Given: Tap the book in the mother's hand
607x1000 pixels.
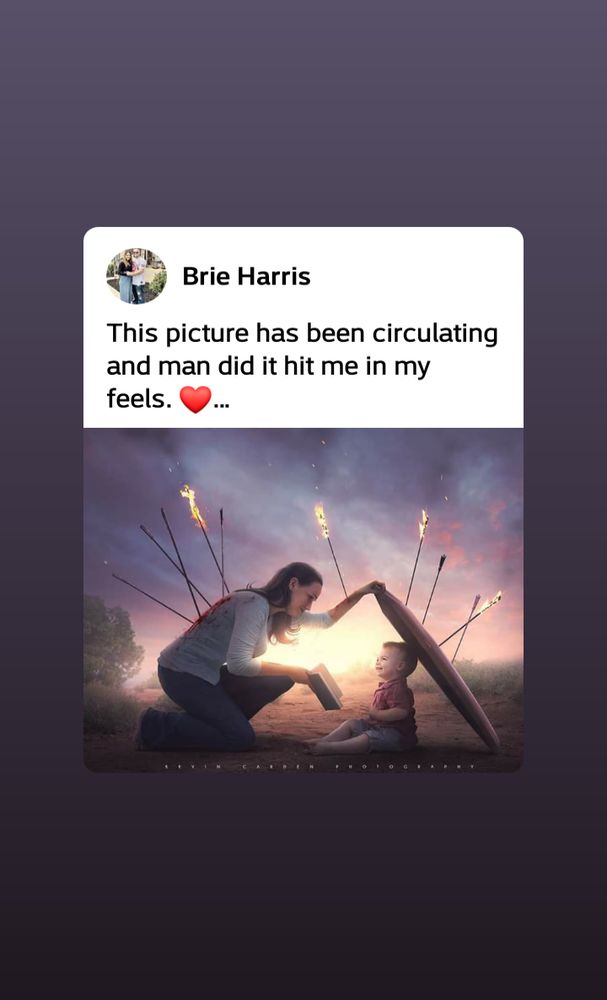Looking at the screenshot, I should [x=326, y=687].
